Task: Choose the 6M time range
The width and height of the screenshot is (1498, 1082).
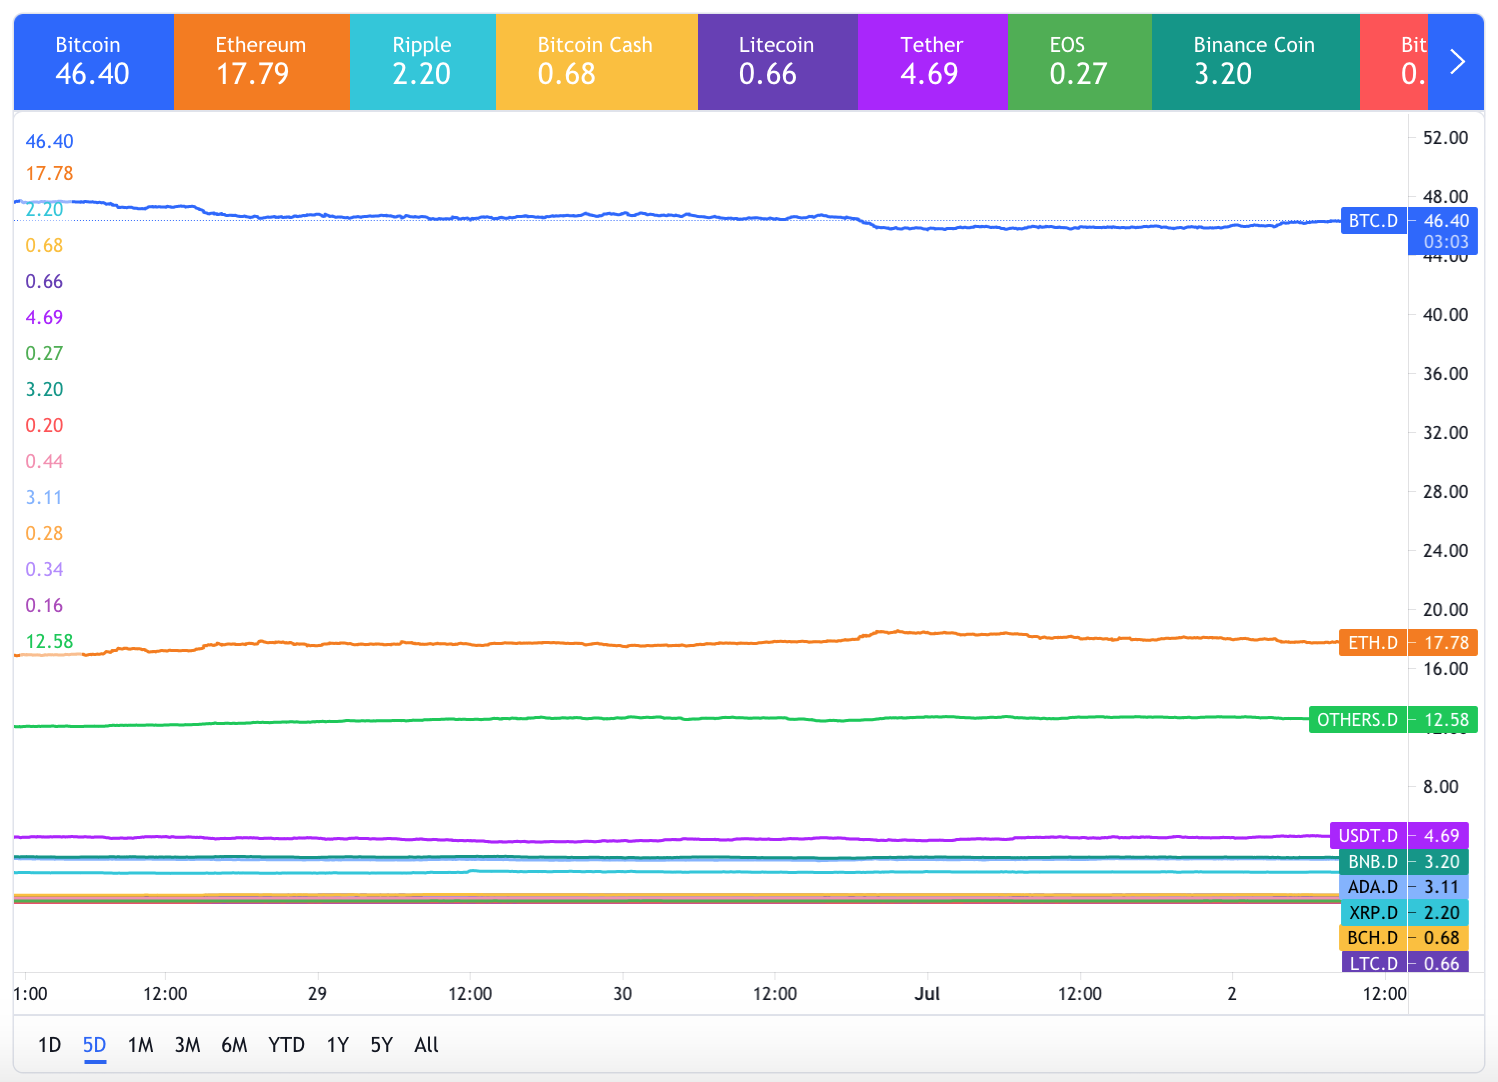Action: click(x=234, y=1045)
